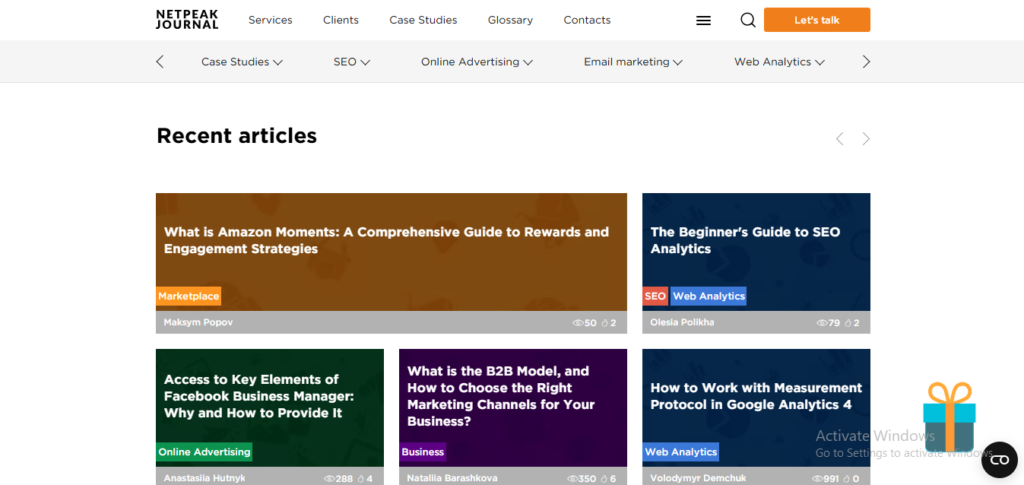The width and height of the screenshot is (1024, 485).
Task: Click the orange Marketplace tag
Action: pos(189,296)
